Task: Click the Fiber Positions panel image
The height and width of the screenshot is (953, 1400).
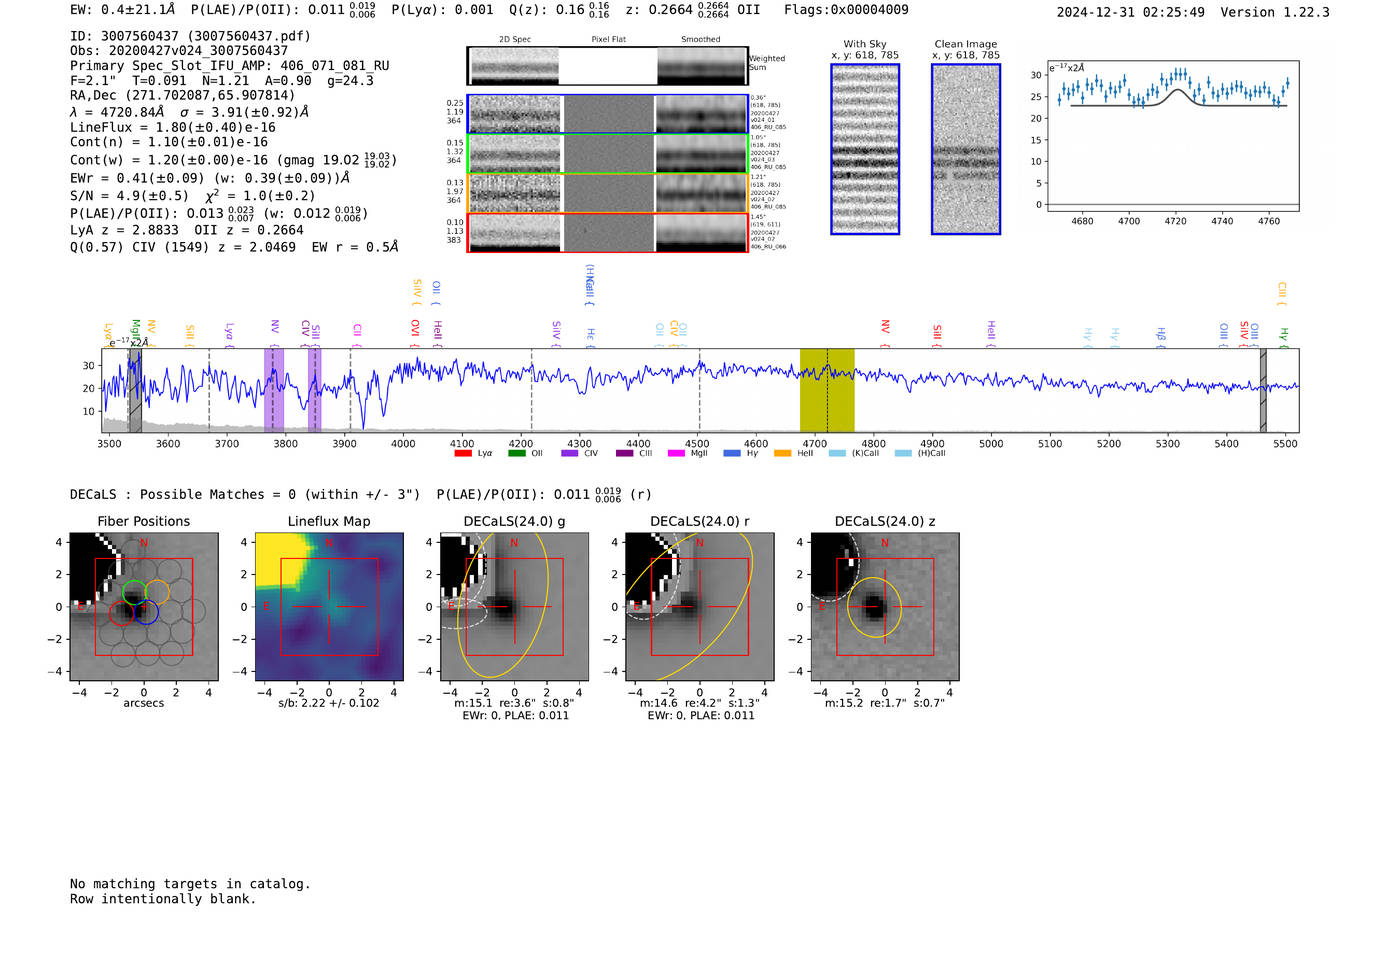Action: [144, 607]
